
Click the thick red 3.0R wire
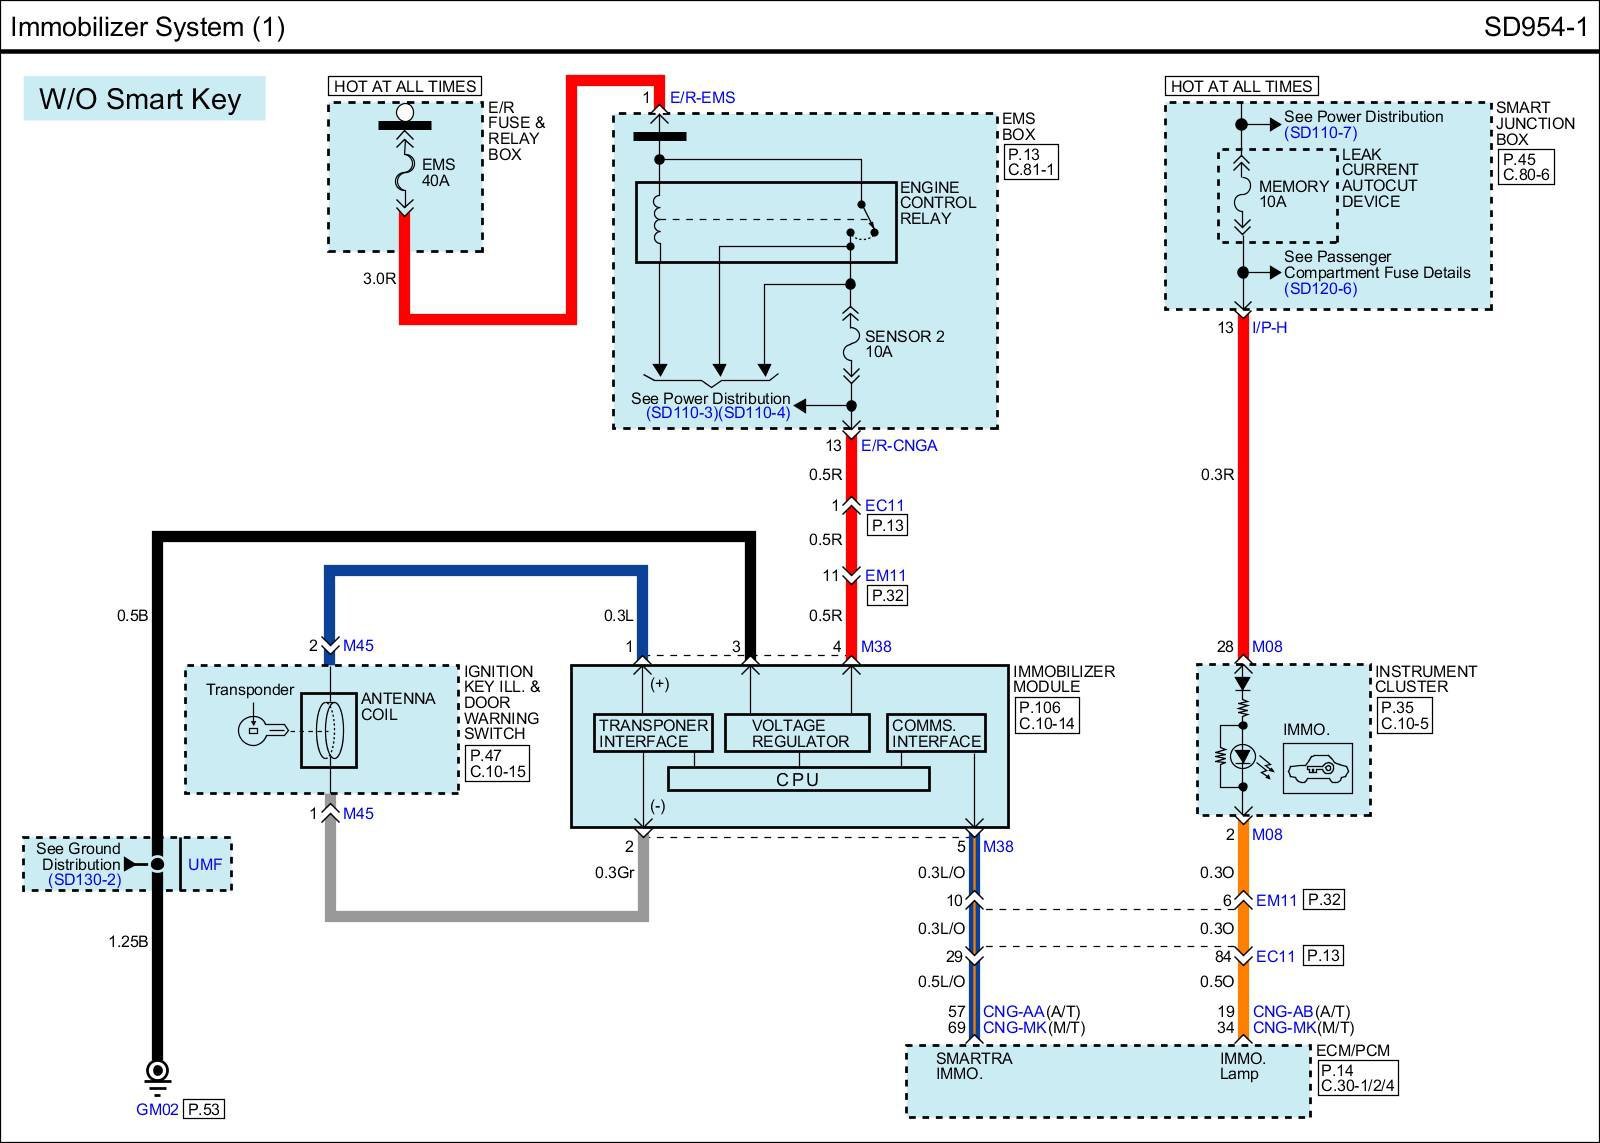tap(488, 318)
